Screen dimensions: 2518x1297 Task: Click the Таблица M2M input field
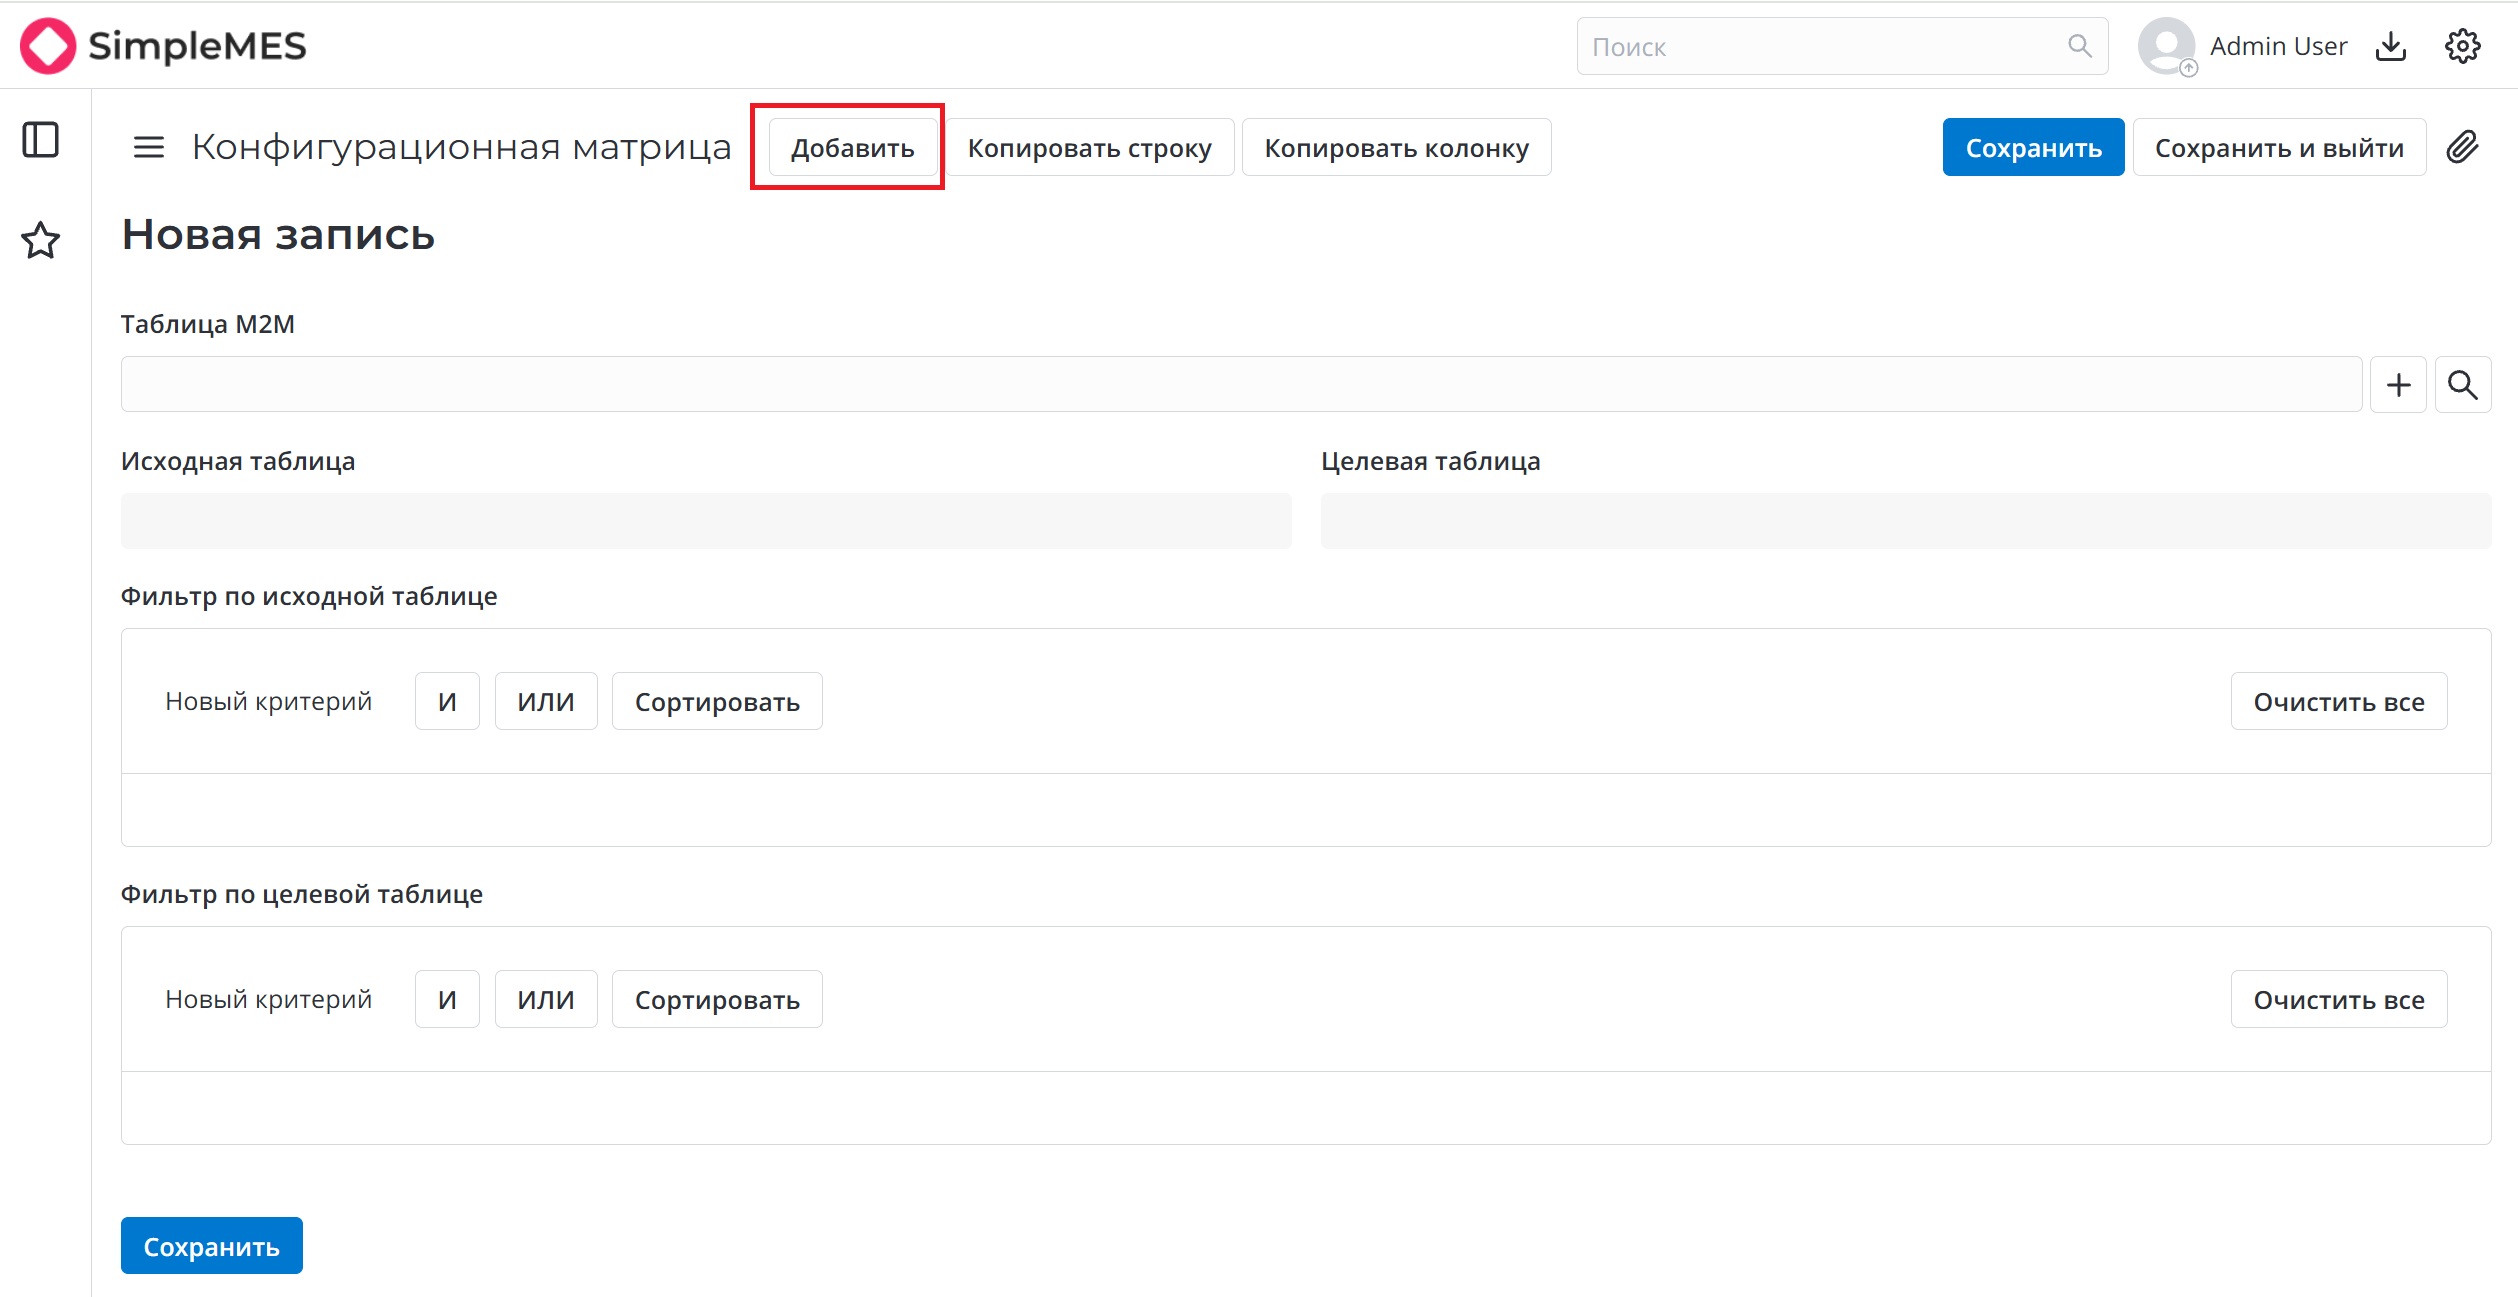1240,385
